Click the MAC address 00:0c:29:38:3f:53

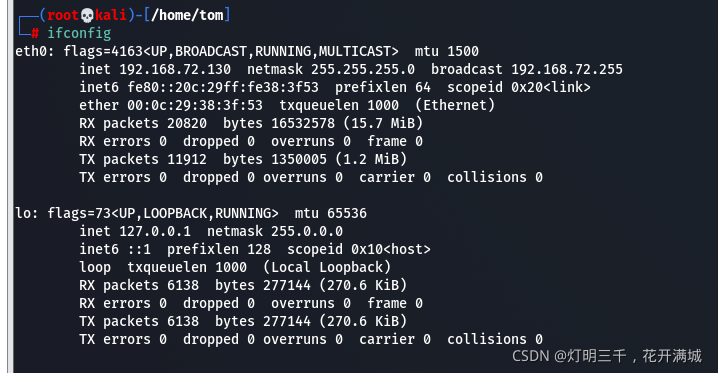195,105
